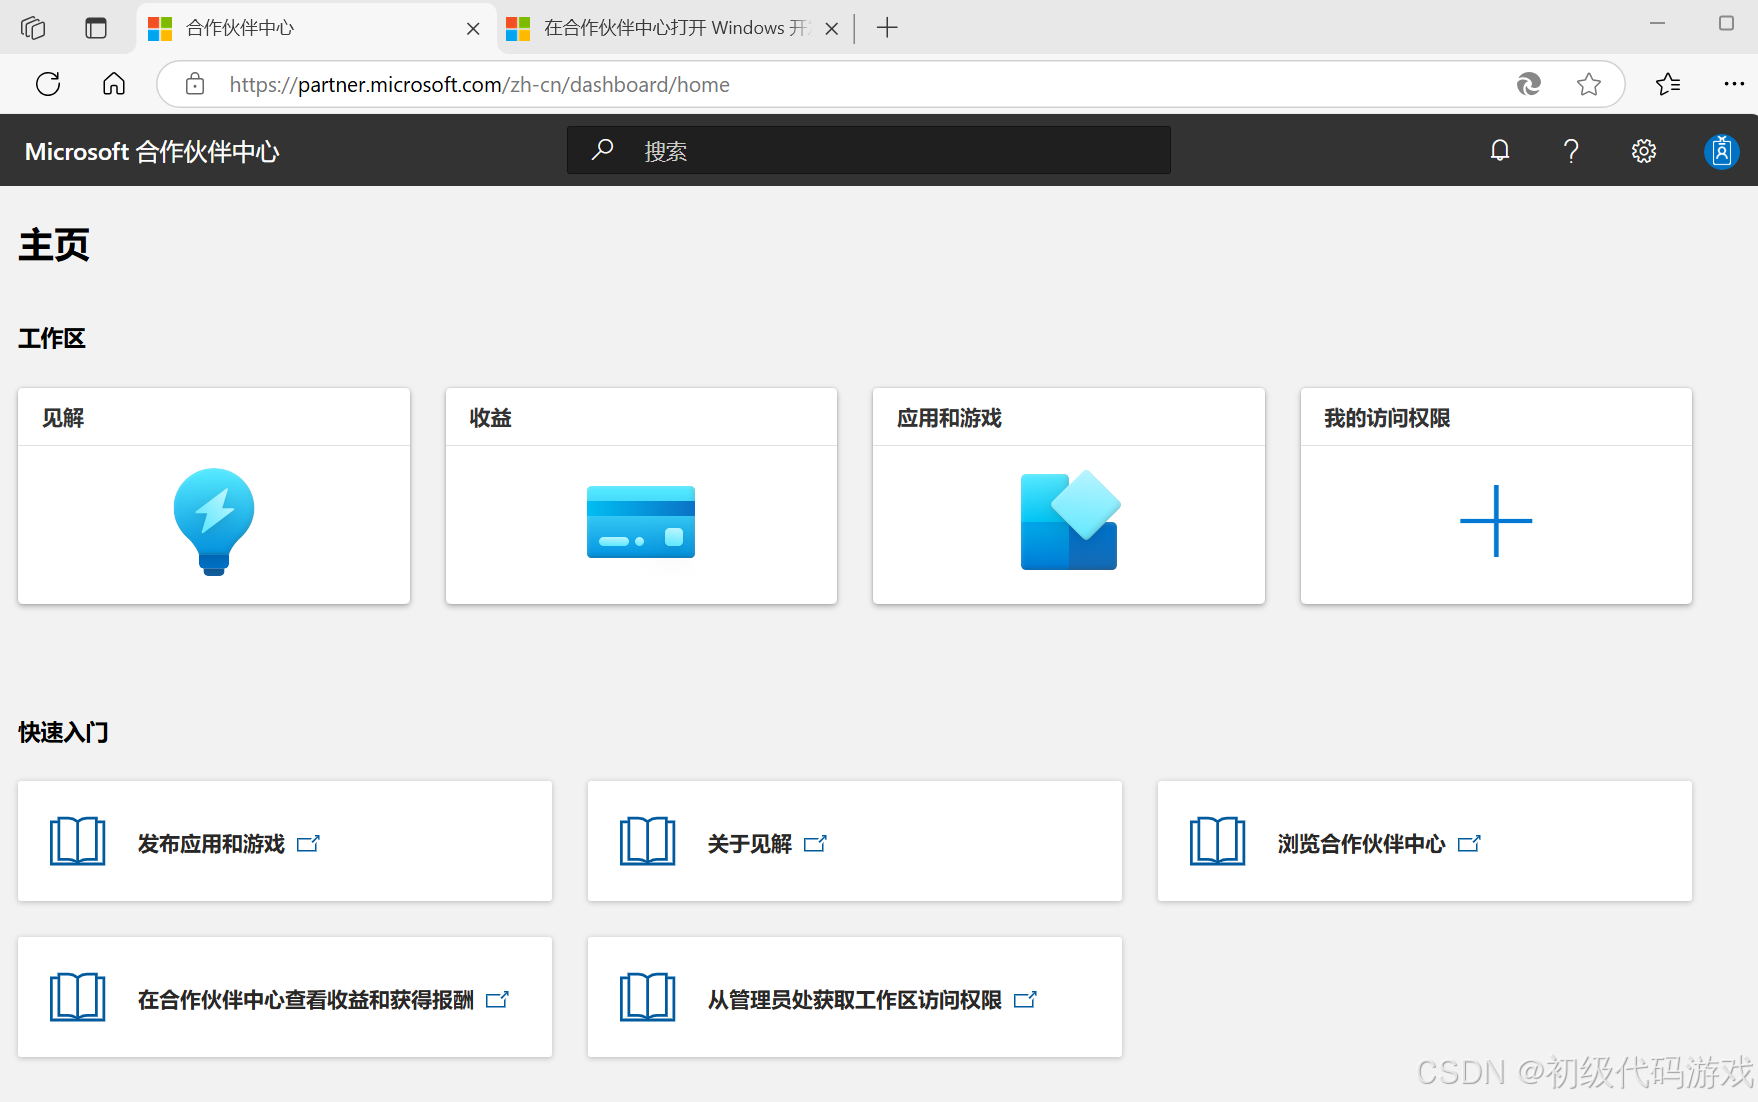
Task: Open the user account avatar
Action: point(1721,151)
